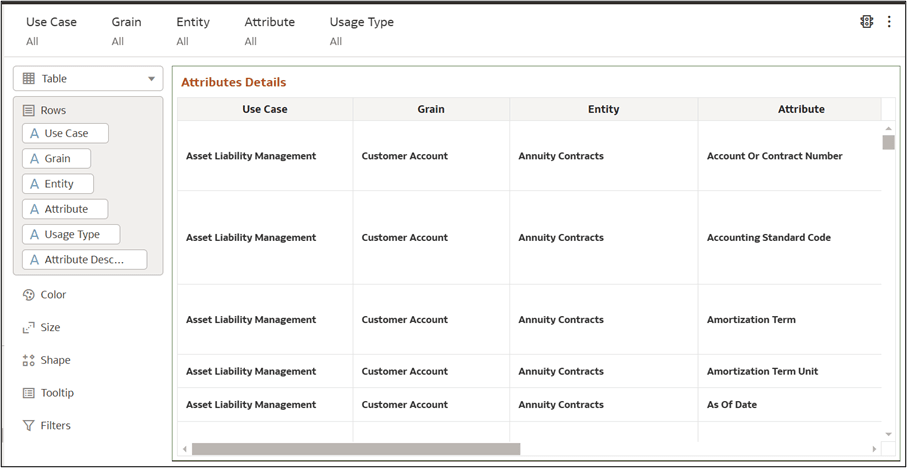The width and height of the screenshot is (907, 468).
Task: Open the Table visualization type dropdown
Action: (88, 79)
